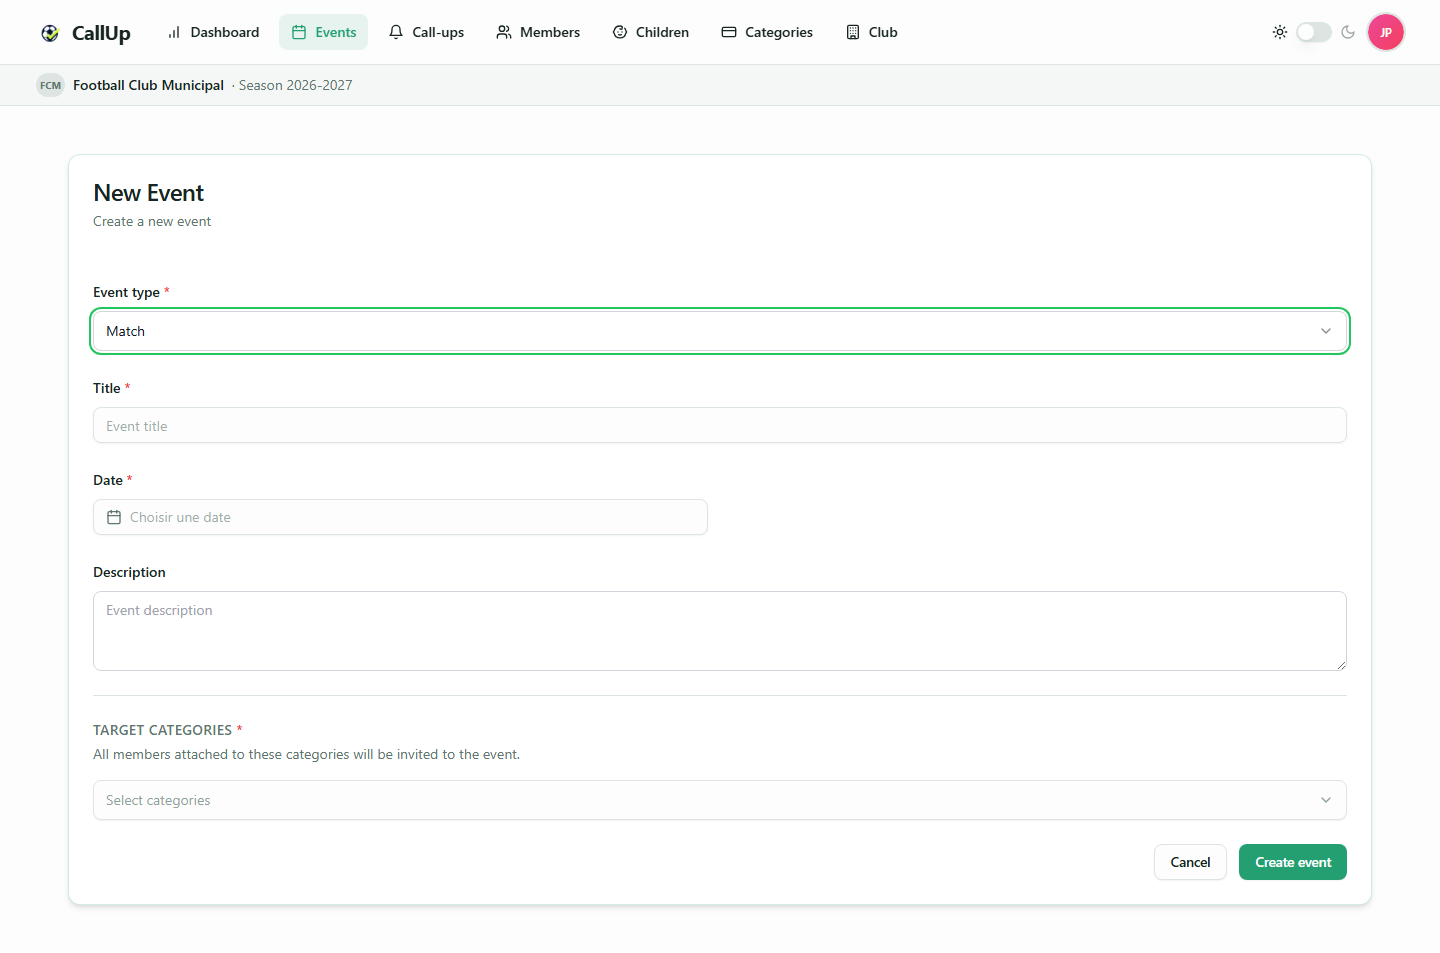The image size is (1440, 953).
Task: Click the Call-ups bell icon
Action: 396,32
